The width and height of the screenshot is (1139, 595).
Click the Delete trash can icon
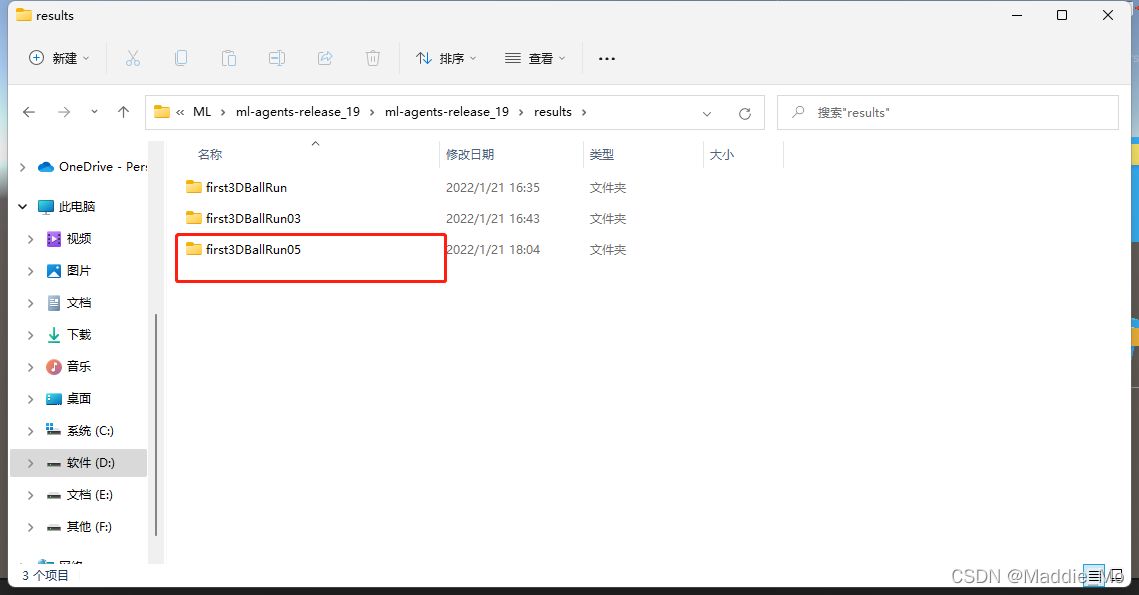(x=373, y=58)
